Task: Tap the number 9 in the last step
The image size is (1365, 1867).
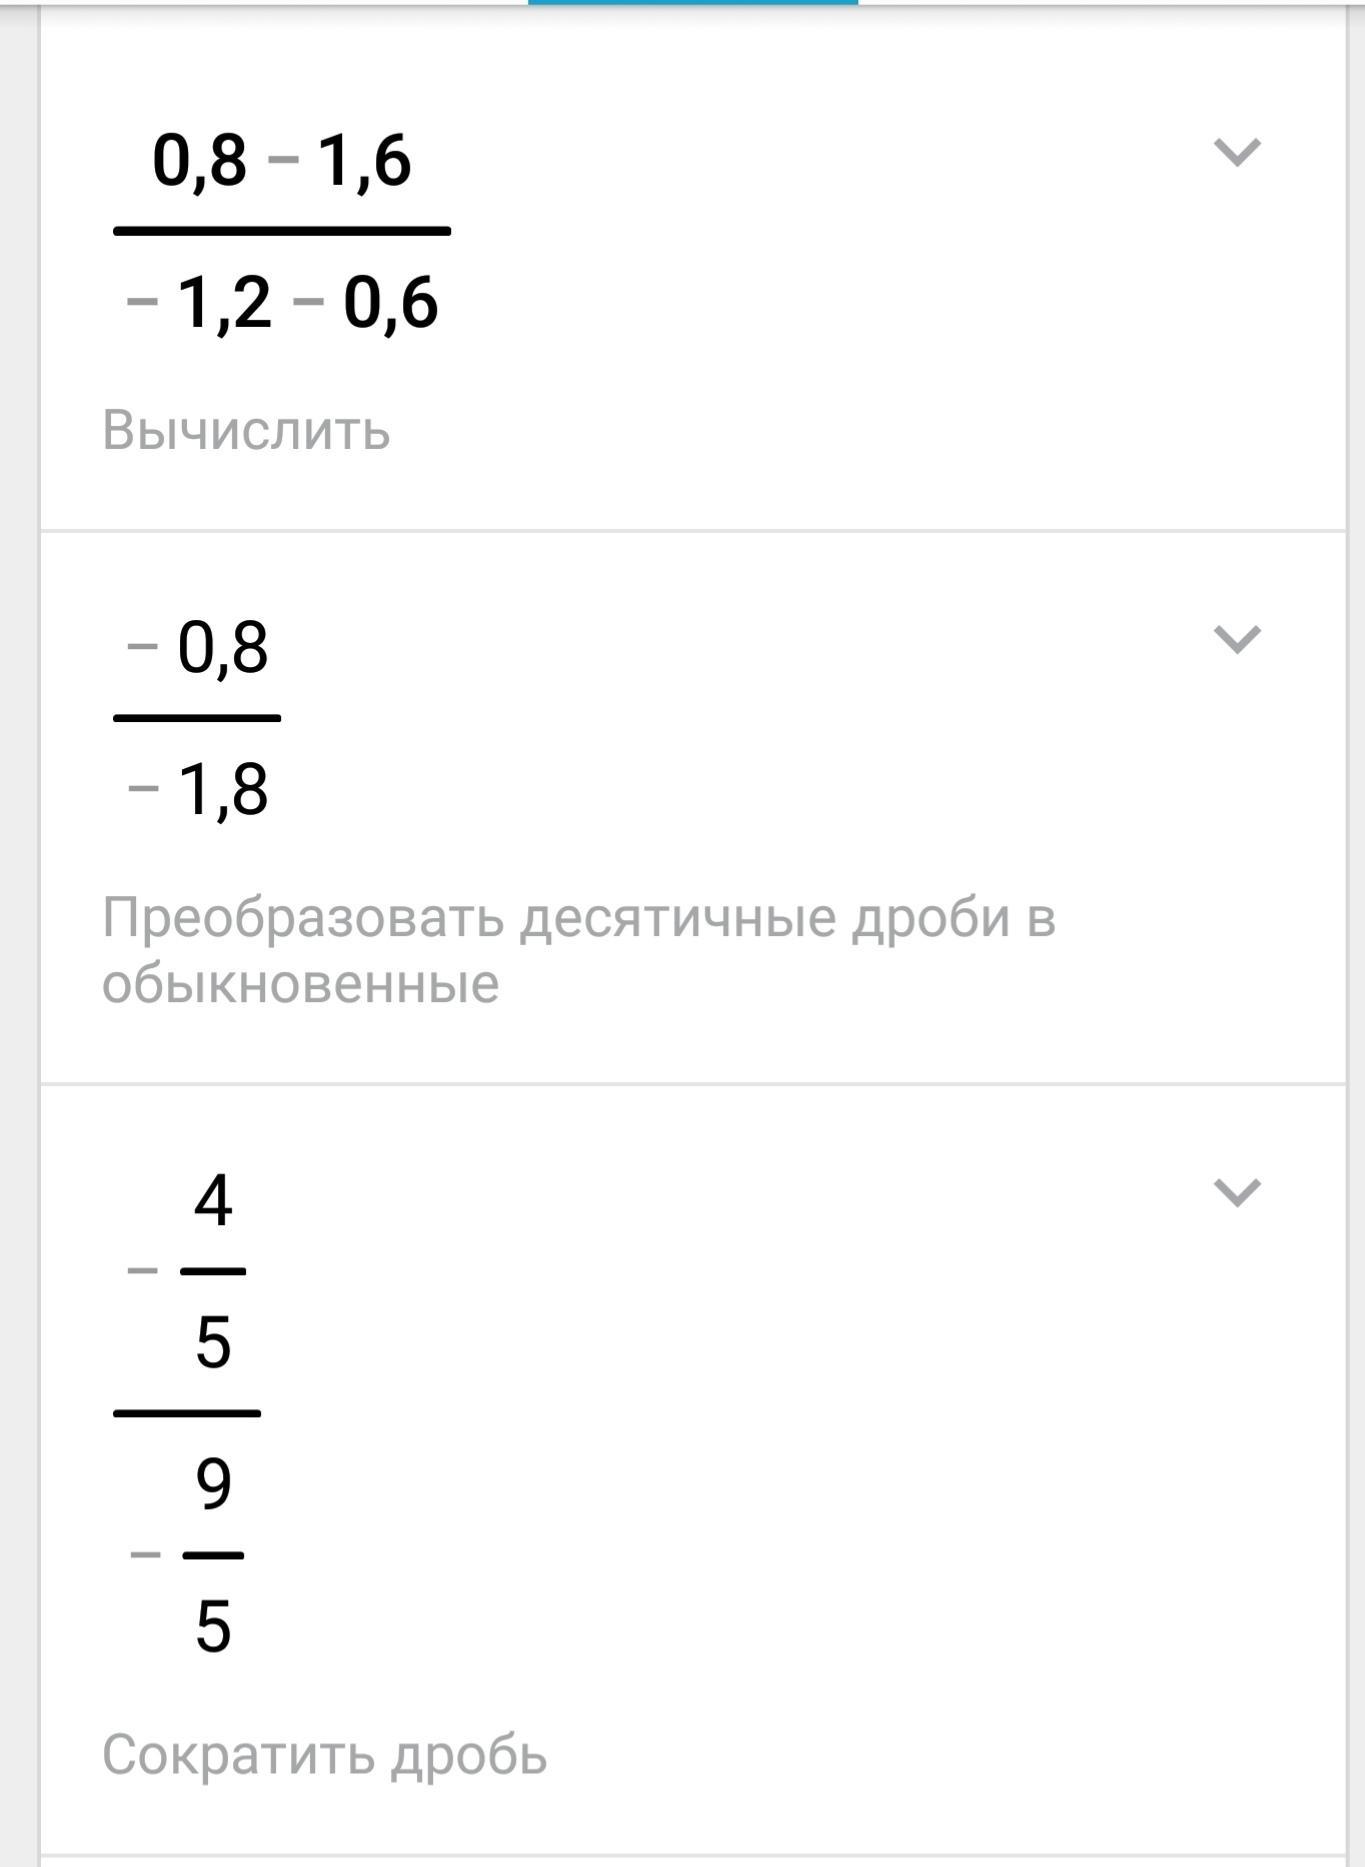Action: click(x=213, y=1484)
